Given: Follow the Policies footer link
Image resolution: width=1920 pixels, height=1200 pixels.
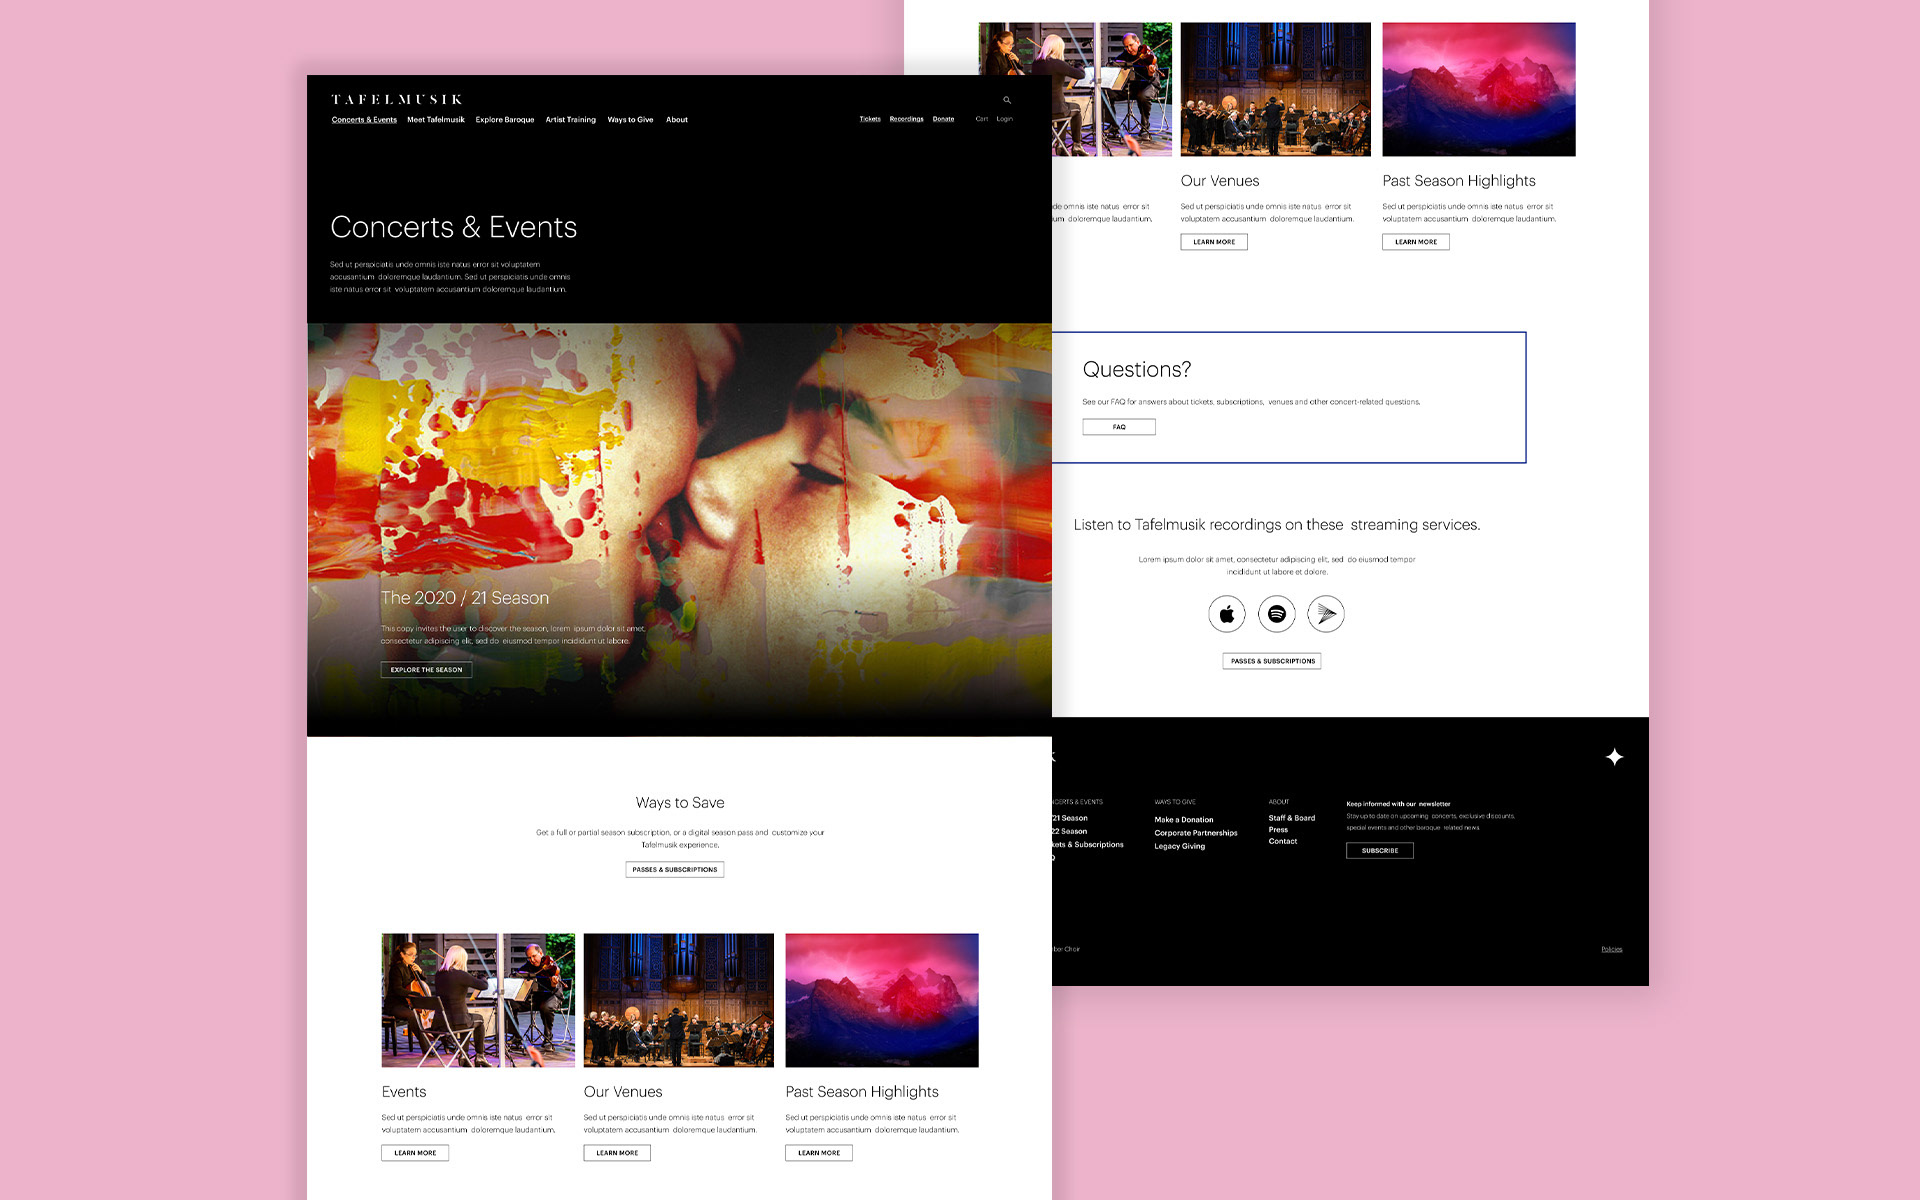Looking at the screenshot, I should (1612, 949).
